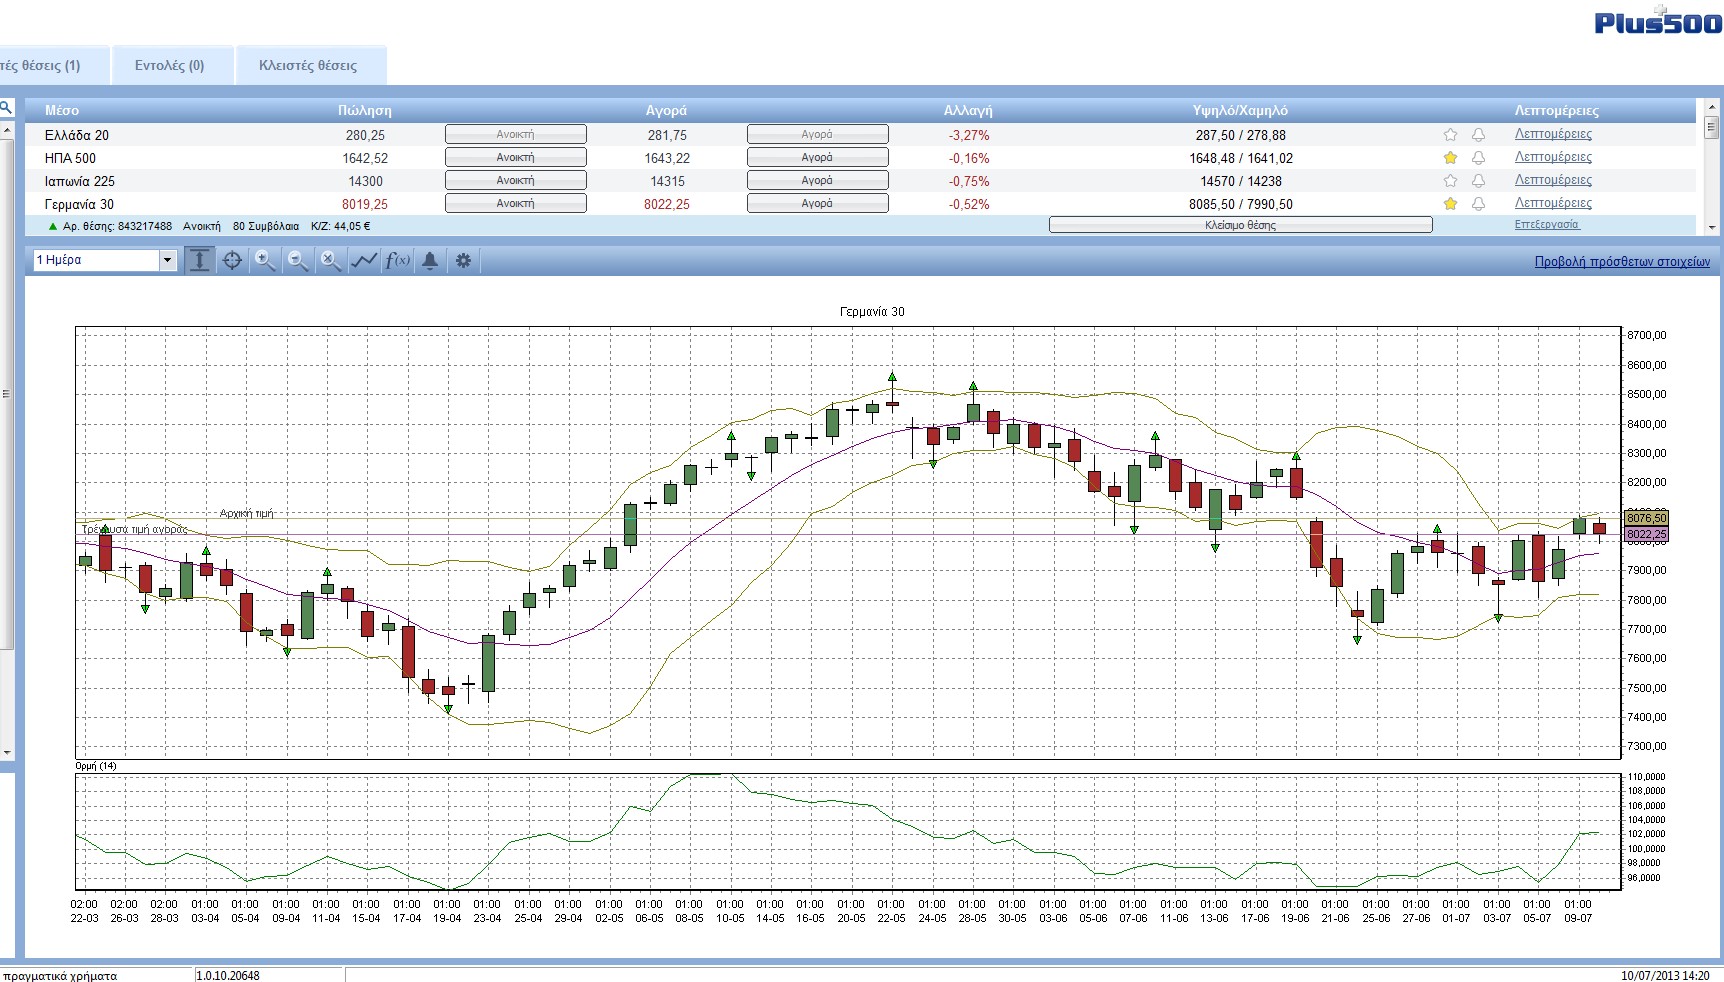Activate the crosshair cursor tool
The image size is (1724, 982).
[232, 260]
